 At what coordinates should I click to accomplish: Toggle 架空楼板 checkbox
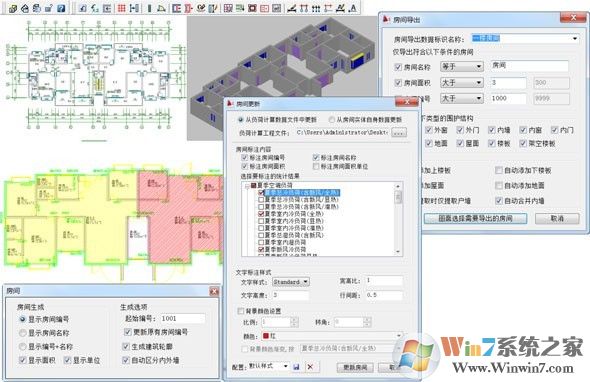point(523,143)
